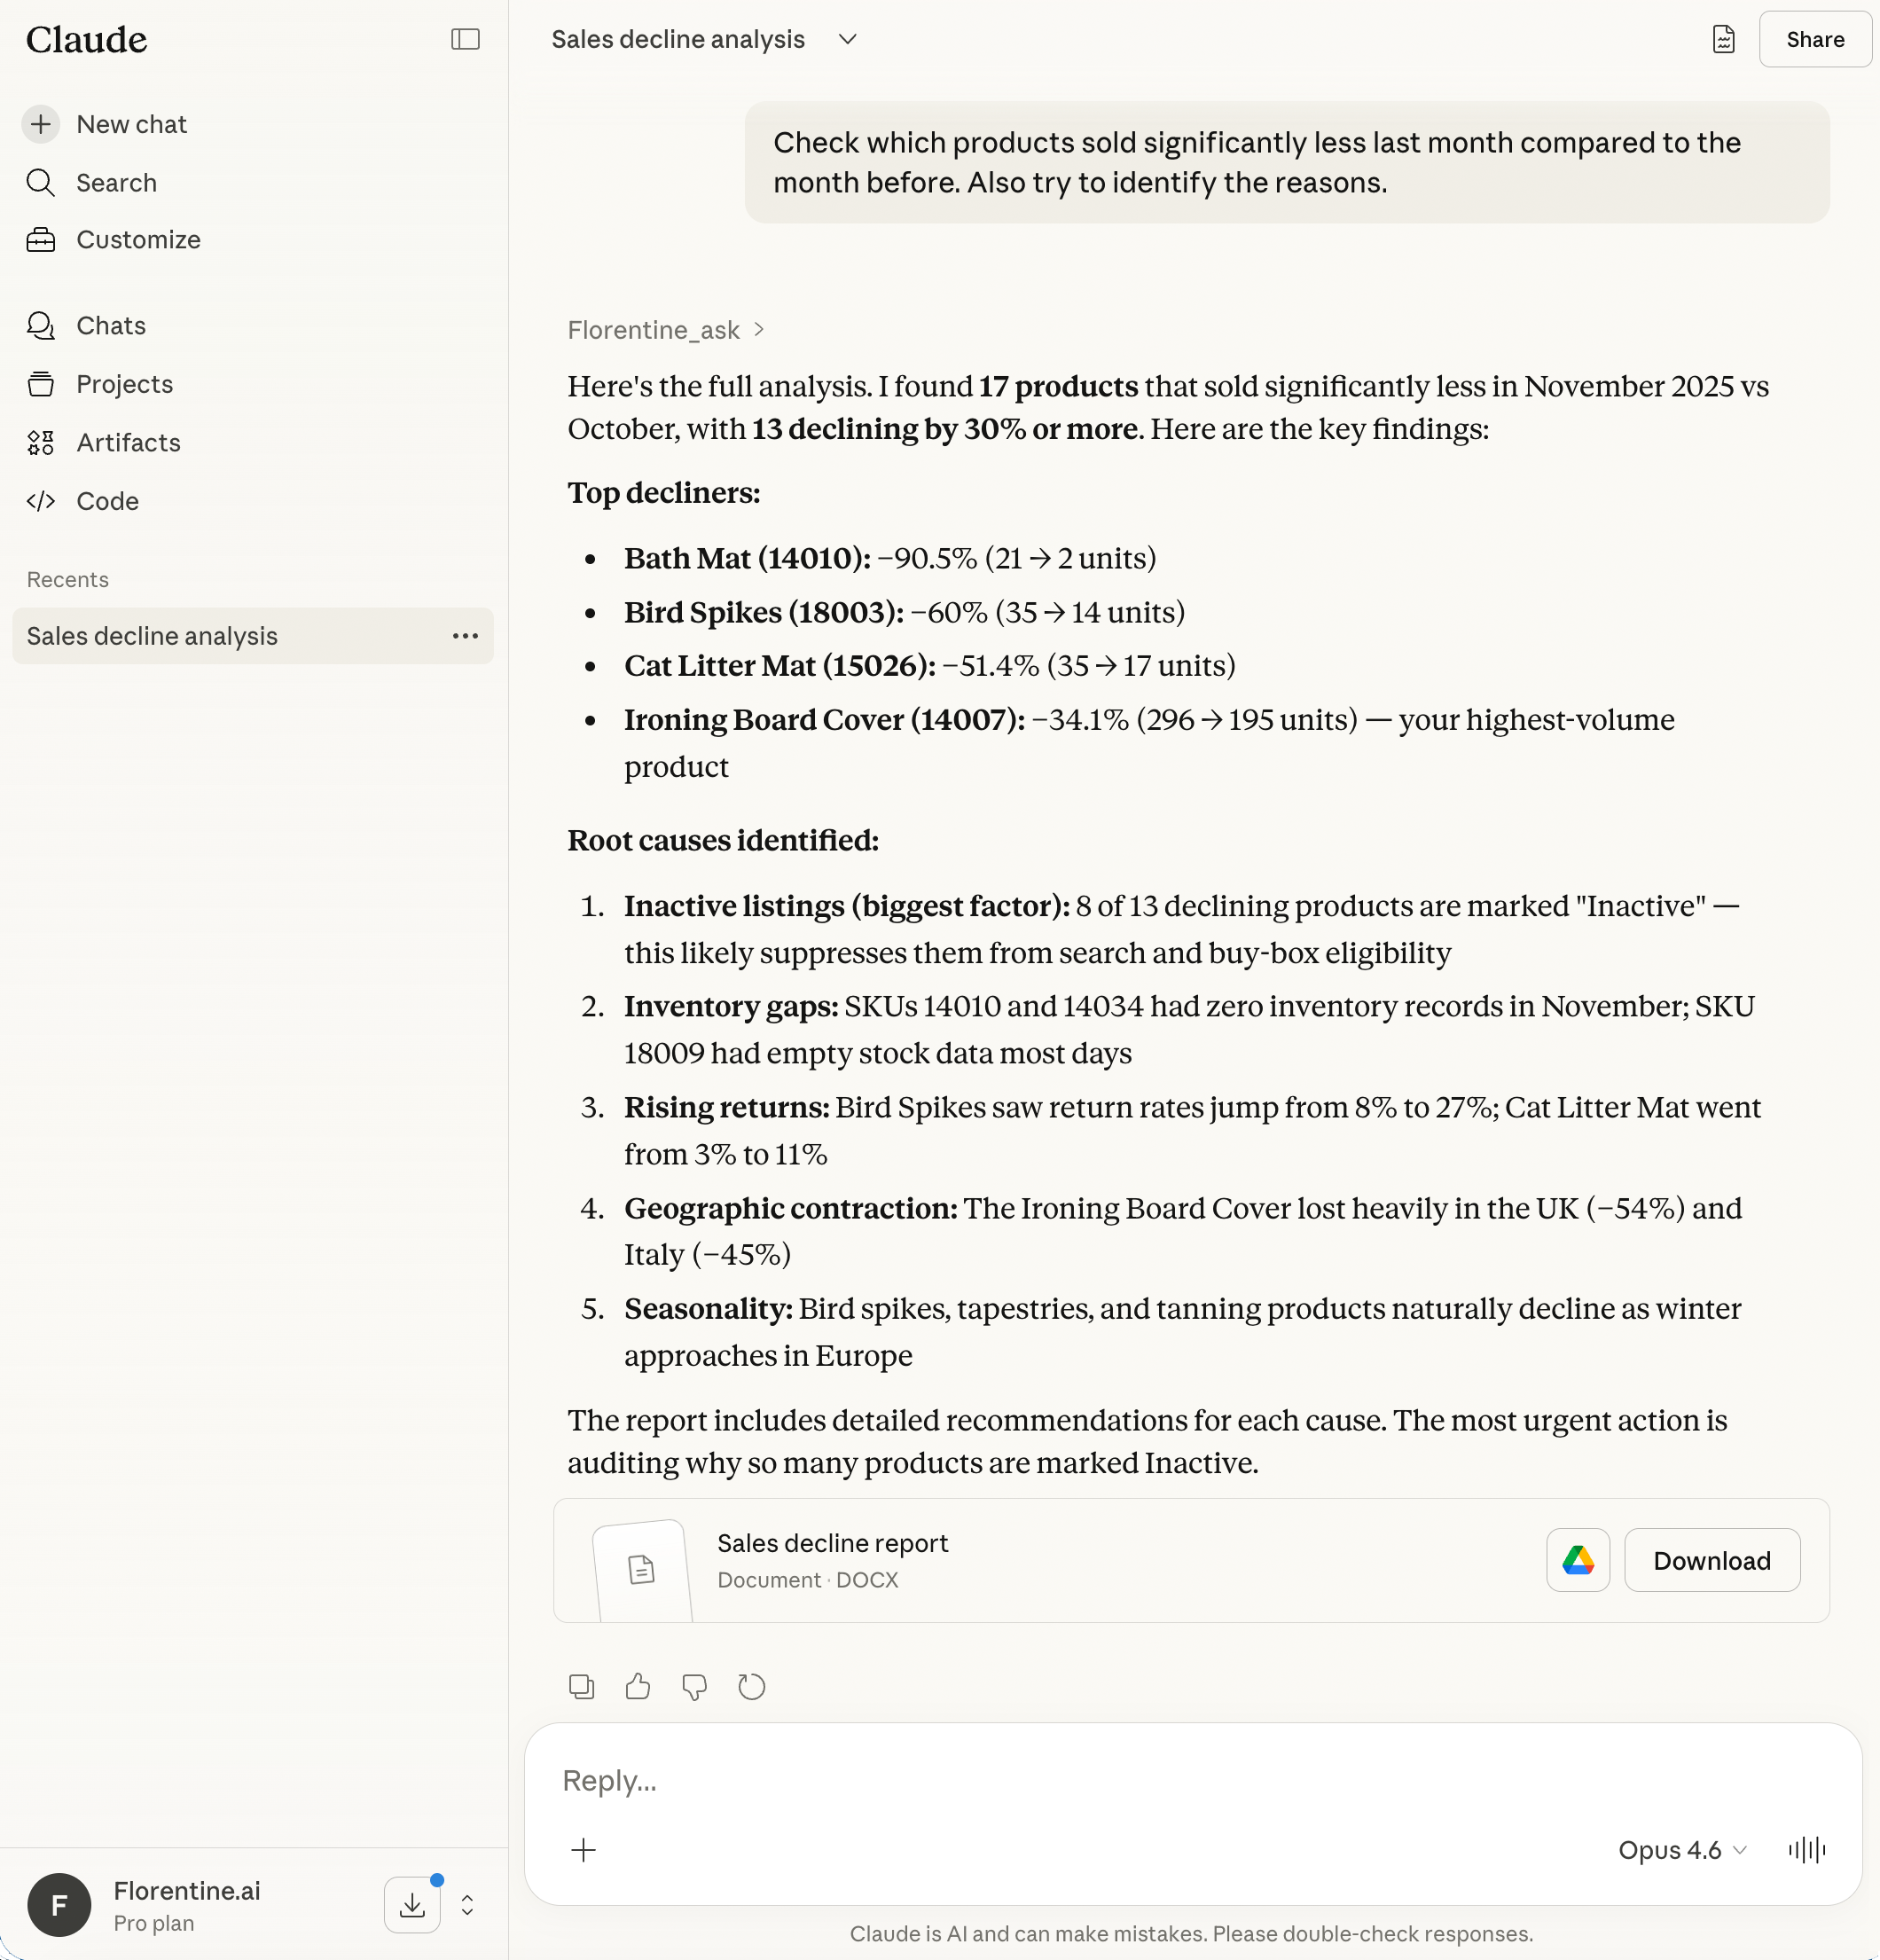Copy Claude's response

click(x=581, y=1686)
